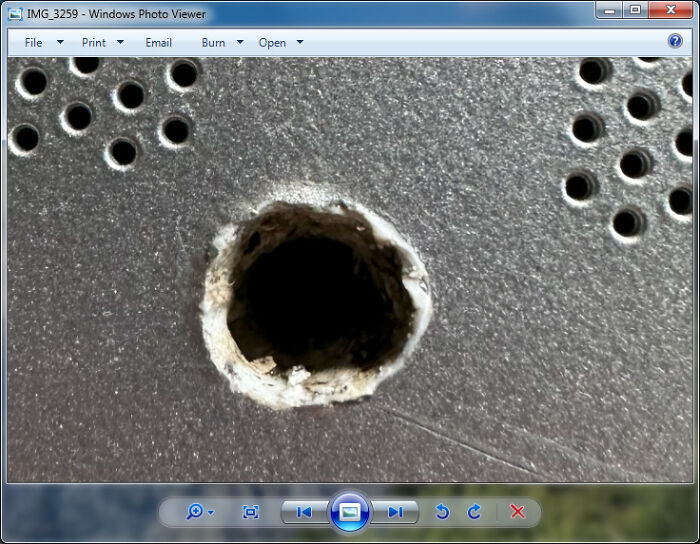Expand the Print dropdown arrow
700x544 pixels.
120,43
